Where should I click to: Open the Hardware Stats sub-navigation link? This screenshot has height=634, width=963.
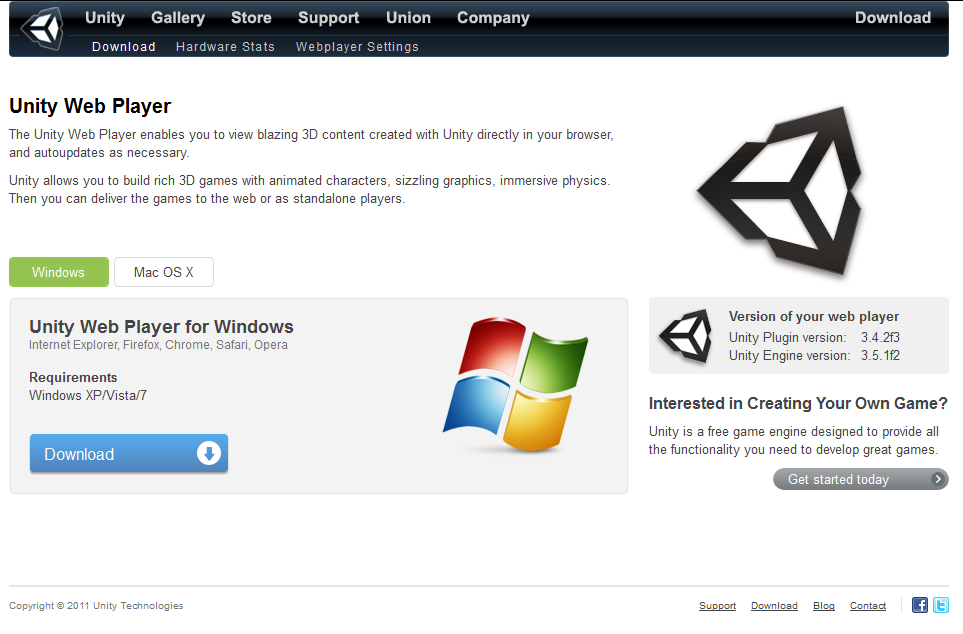click(x=225, y=47)
